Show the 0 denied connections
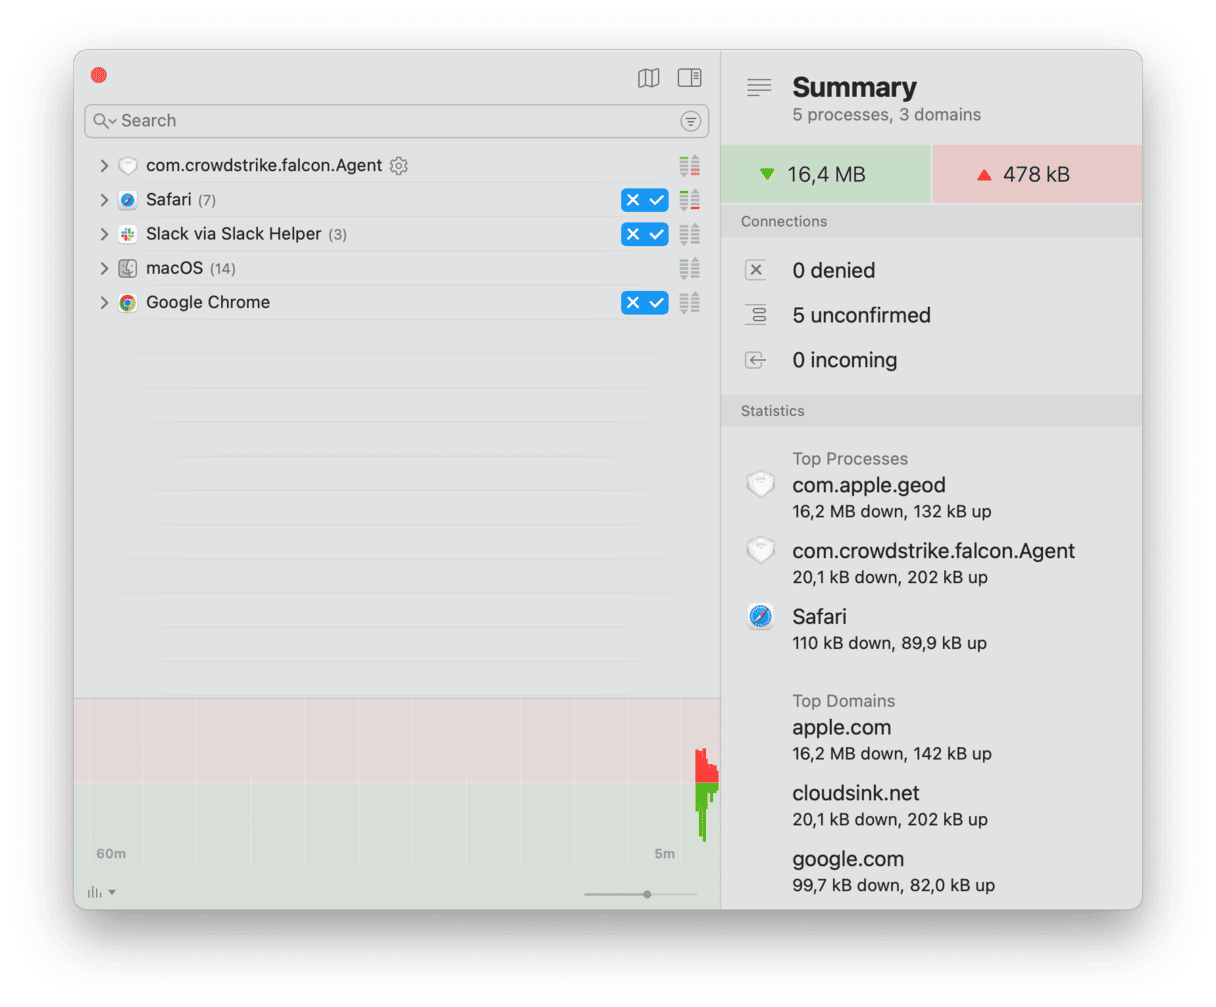The height and width of the screenshot is (1007, 1216). [x=833, y=271]
